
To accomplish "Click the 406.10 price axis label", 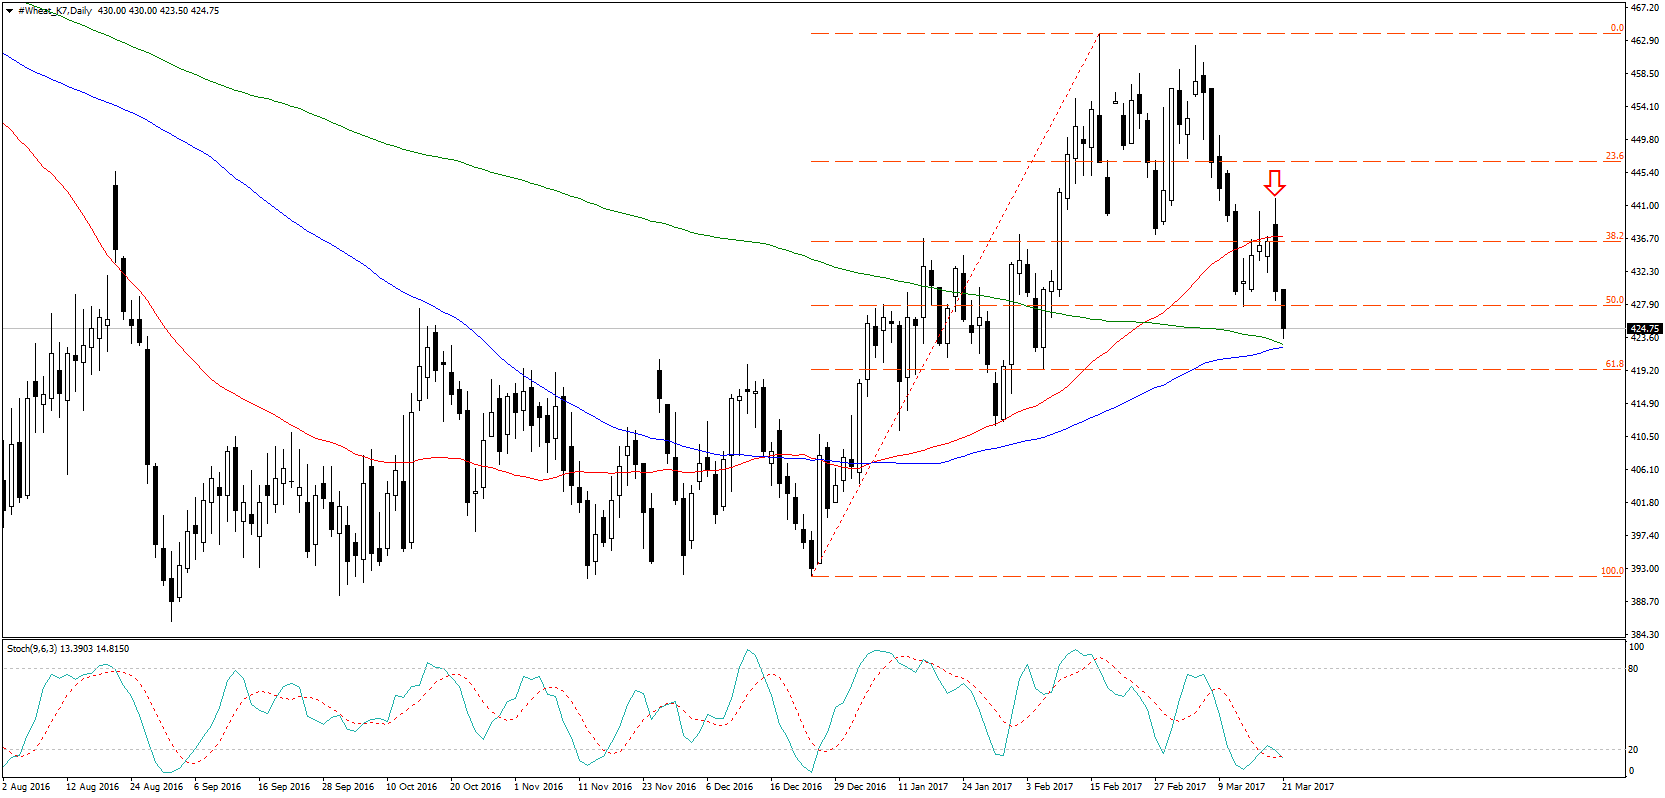I will 1645,470.
